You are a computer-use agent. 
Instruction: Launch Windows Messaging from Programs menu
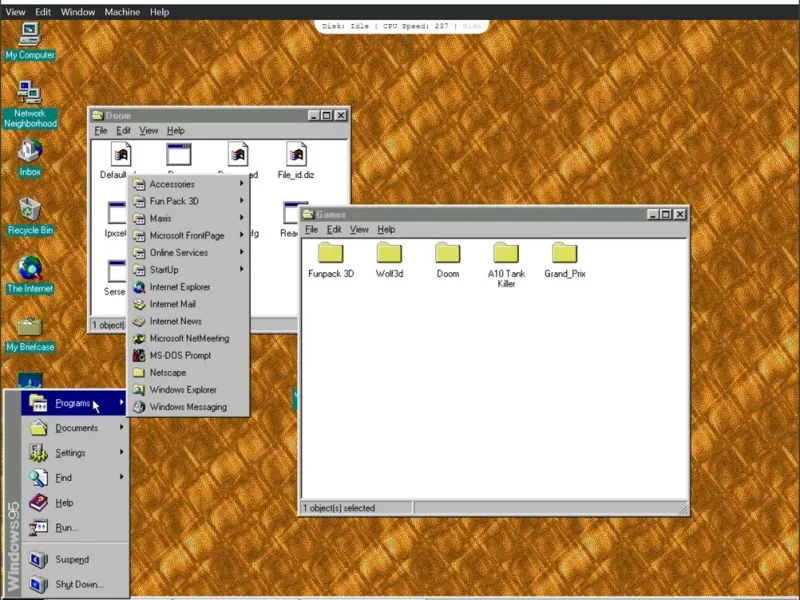(x=188, y=407)
